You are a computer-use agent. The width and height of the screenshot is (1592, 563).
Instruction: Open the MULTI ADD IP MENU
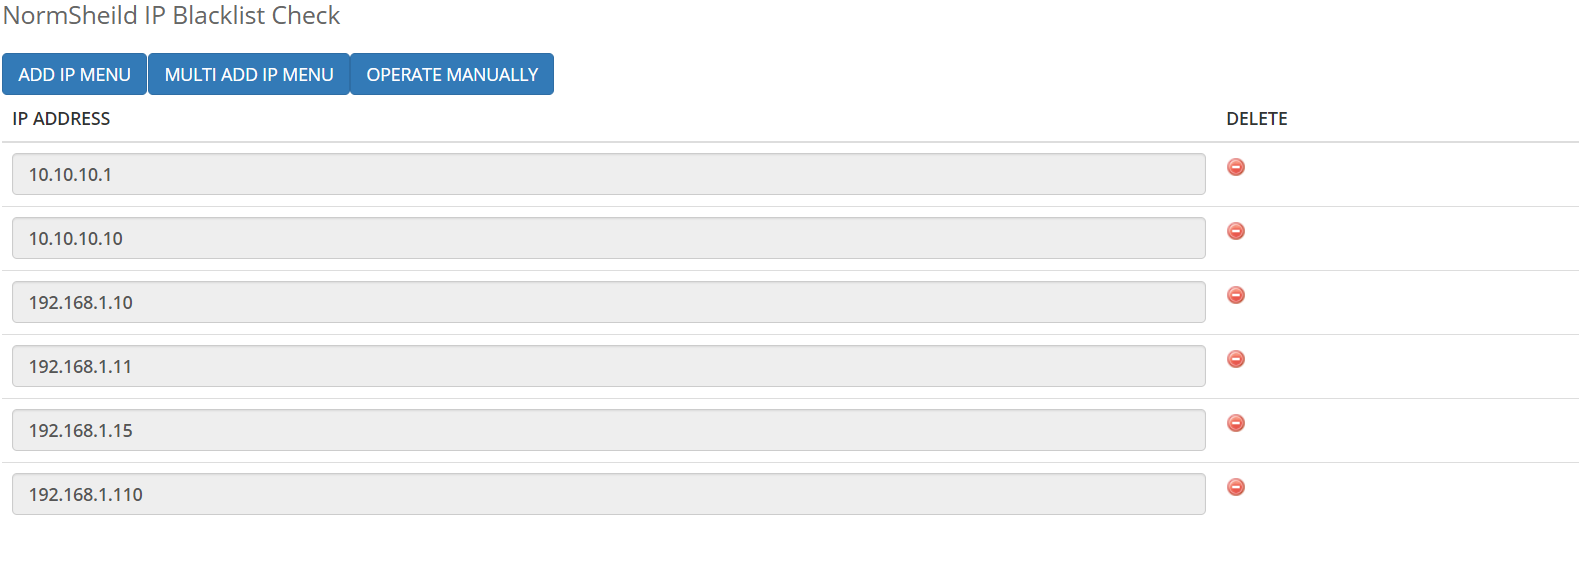(x=249, y=74)
